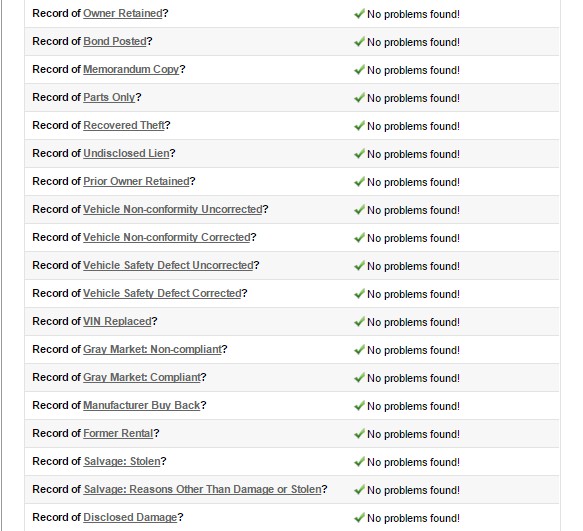Click green checkmark in Salvage: Stolen row
The height and width of the screenshot is (531, 583).
[359, 462]
